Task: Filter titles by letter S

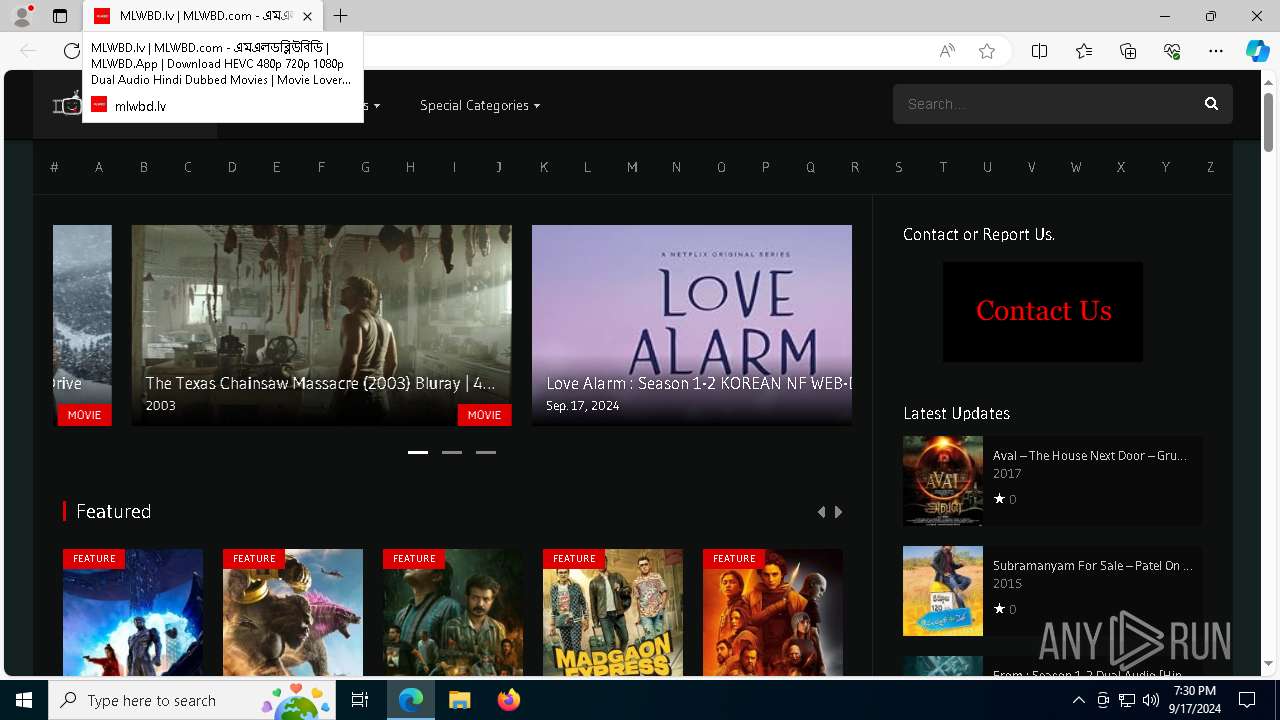Action: click(x=899, y=167)
